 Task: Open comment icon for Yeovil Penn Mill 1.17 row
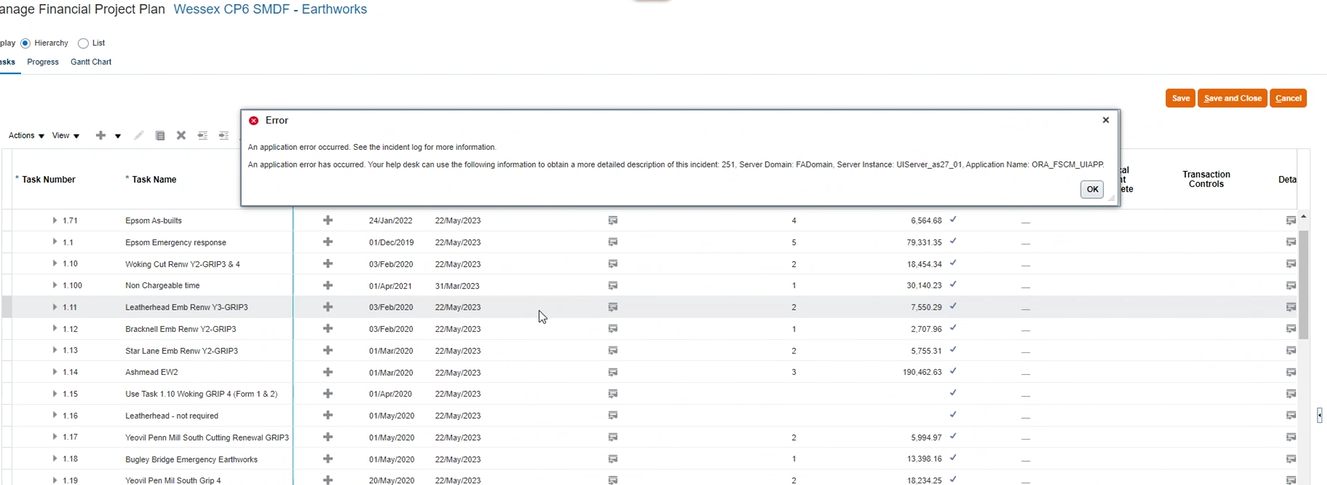(613, 437)
